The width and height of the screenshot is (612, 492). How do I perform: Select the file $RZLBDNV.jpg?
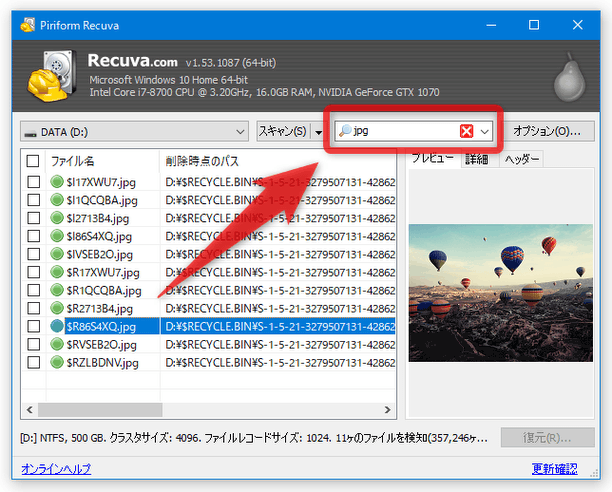coord(103,362)
